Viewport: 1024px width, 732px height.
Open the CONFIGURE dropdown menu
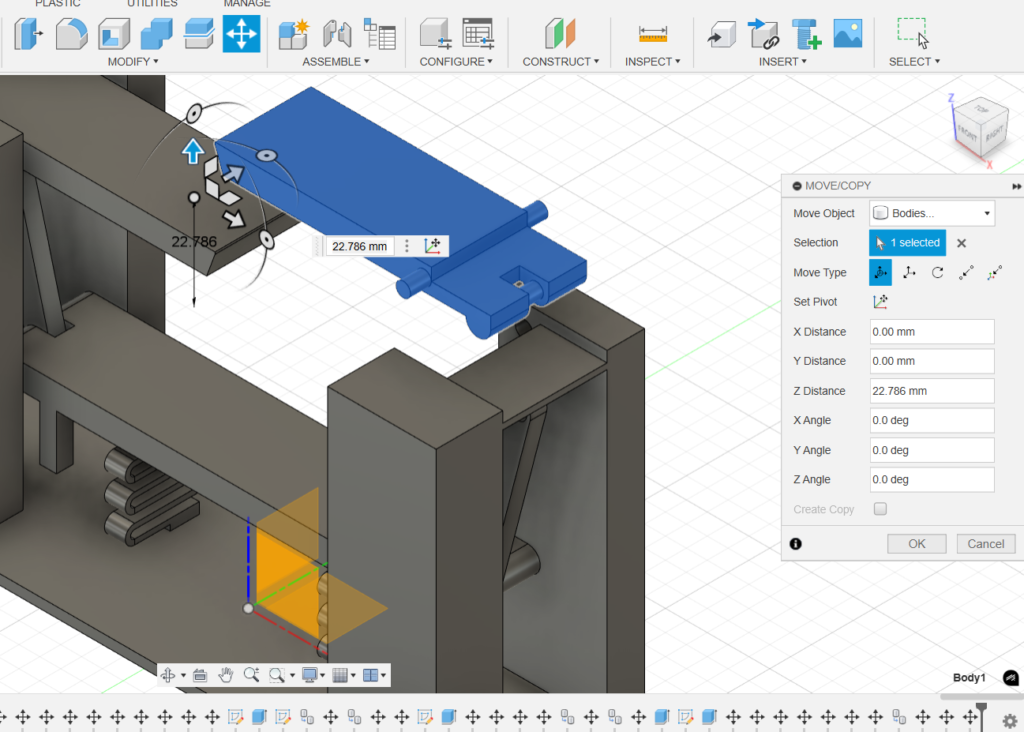(456, 61)
